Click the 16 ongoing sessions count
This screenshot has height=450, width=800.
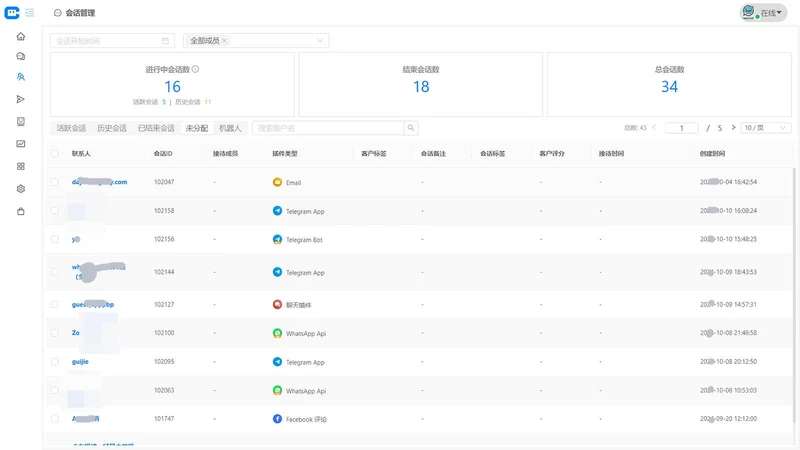pyautogui.click(x=172, y=87)
